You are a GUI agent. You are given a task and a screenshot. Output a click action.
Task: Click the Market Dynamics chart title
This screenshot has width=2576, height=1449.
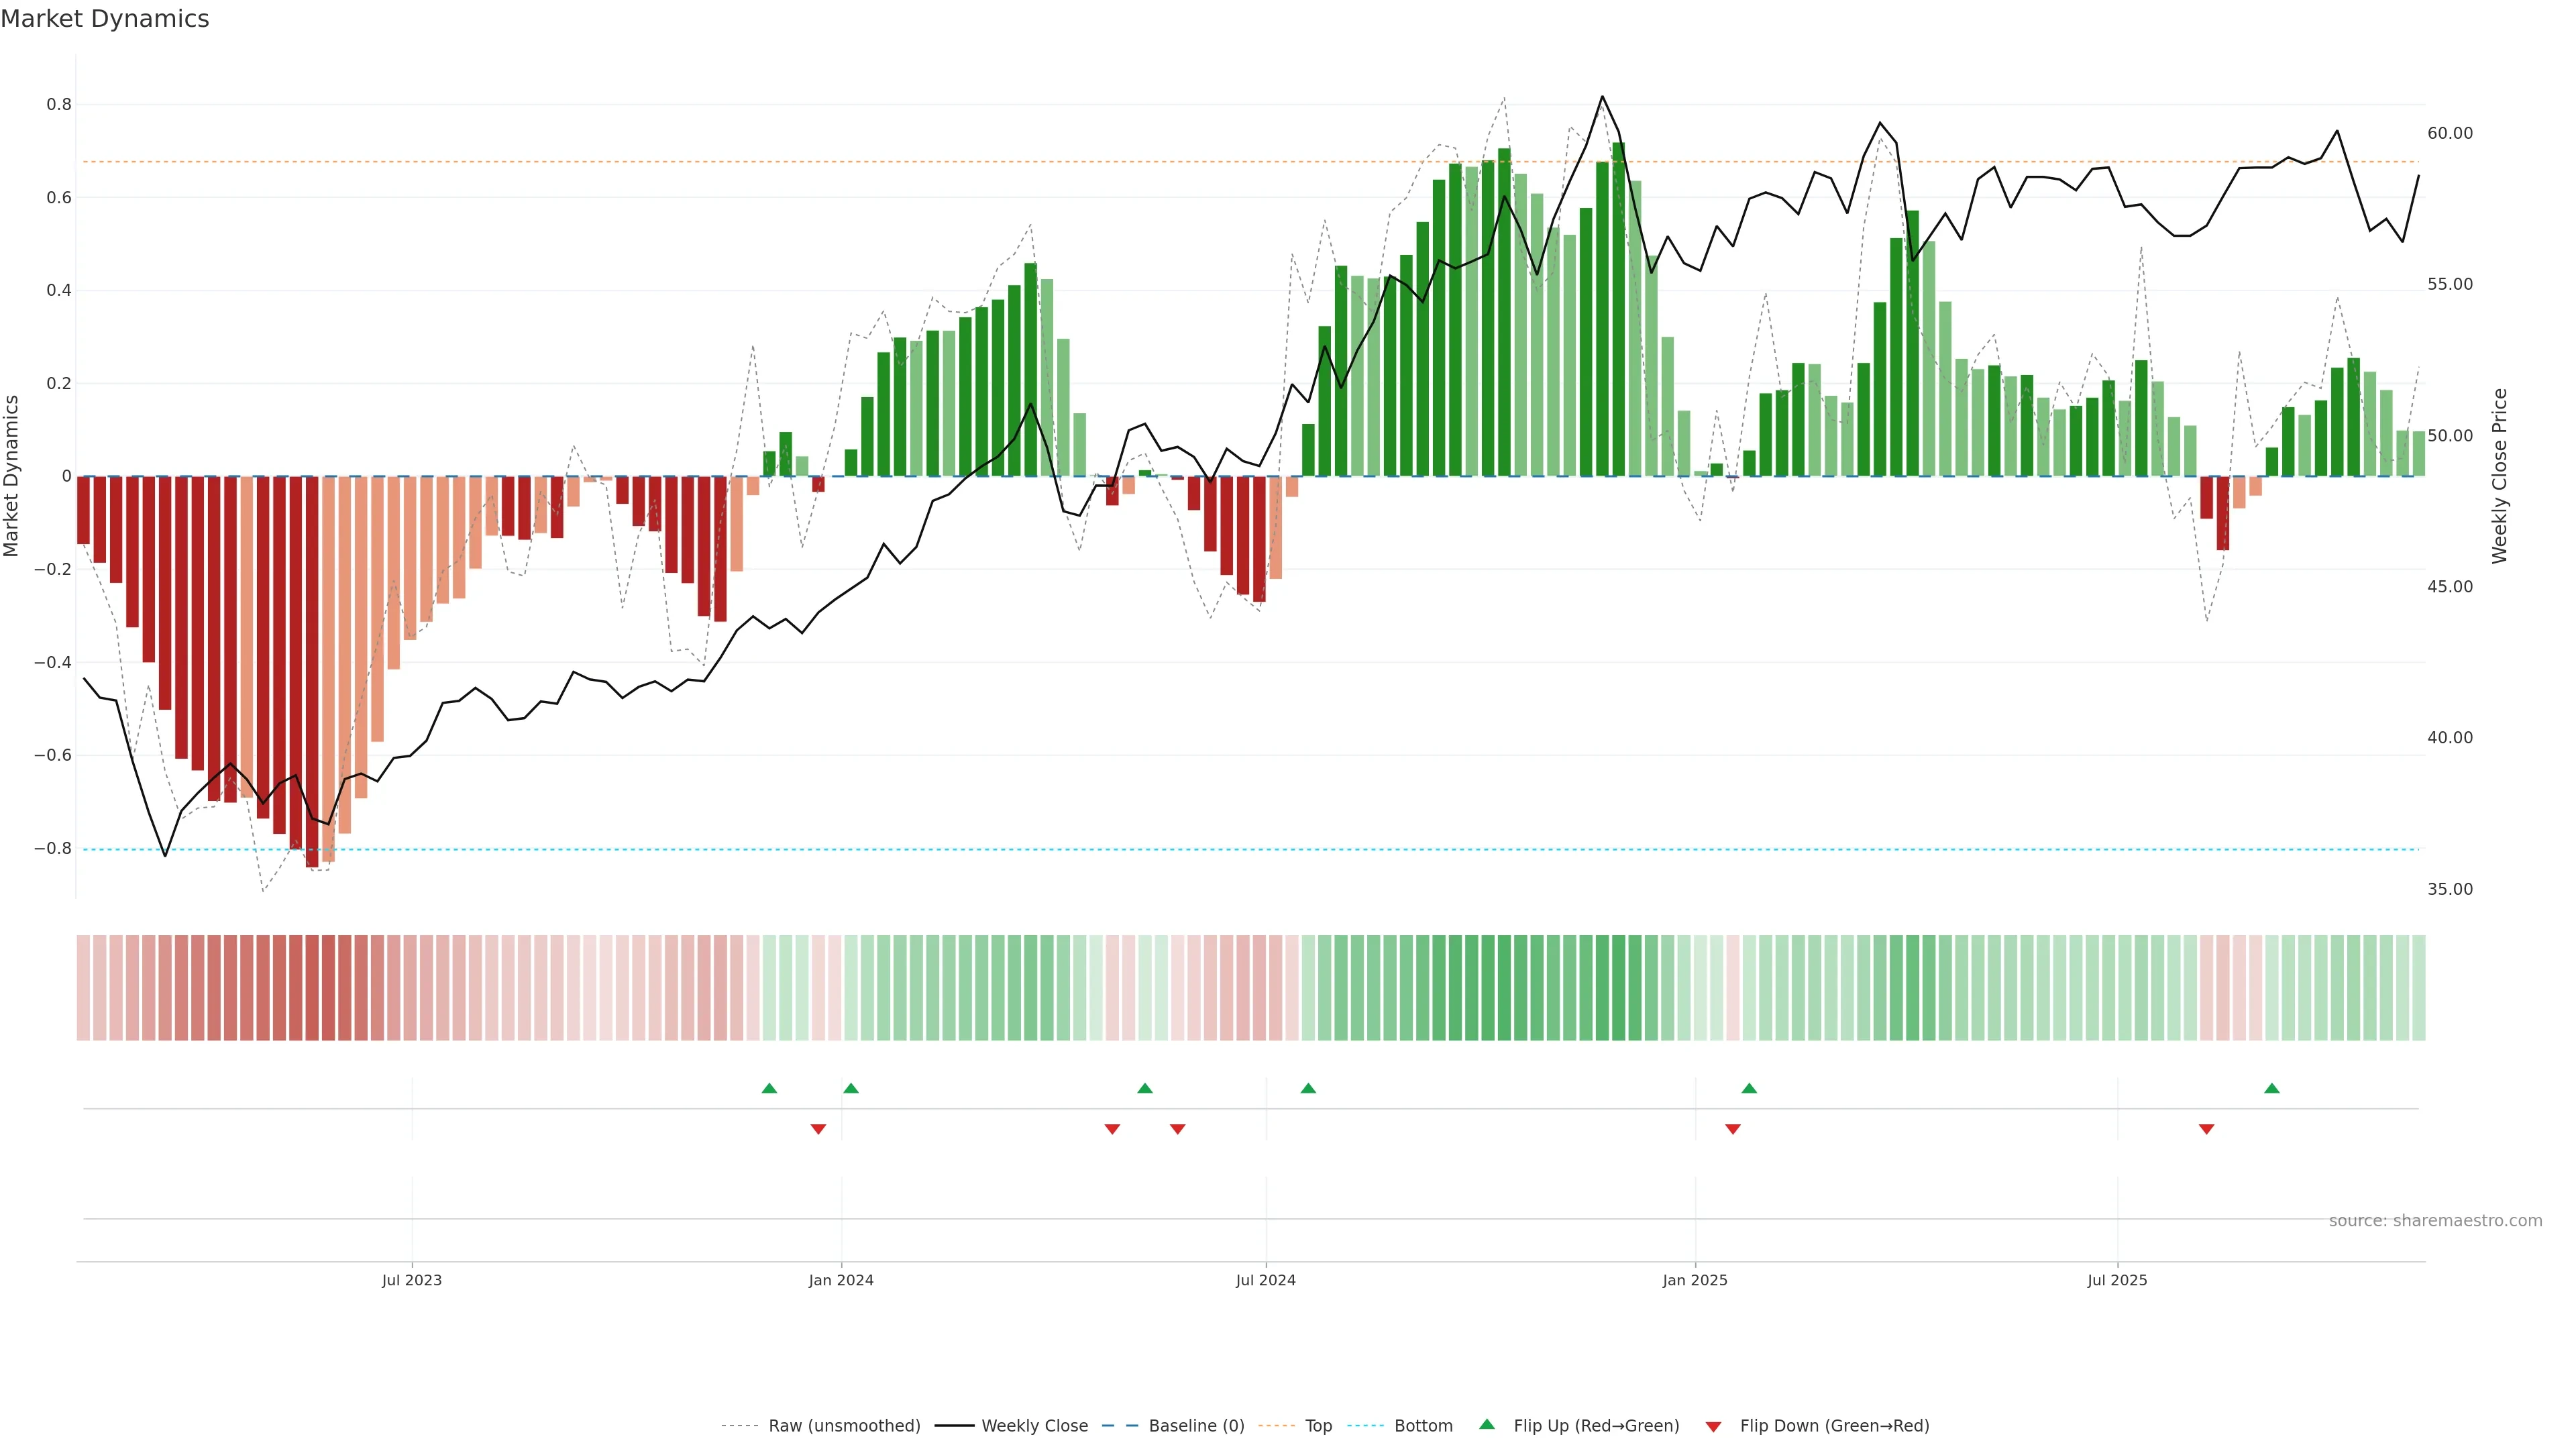pos(105,19)
